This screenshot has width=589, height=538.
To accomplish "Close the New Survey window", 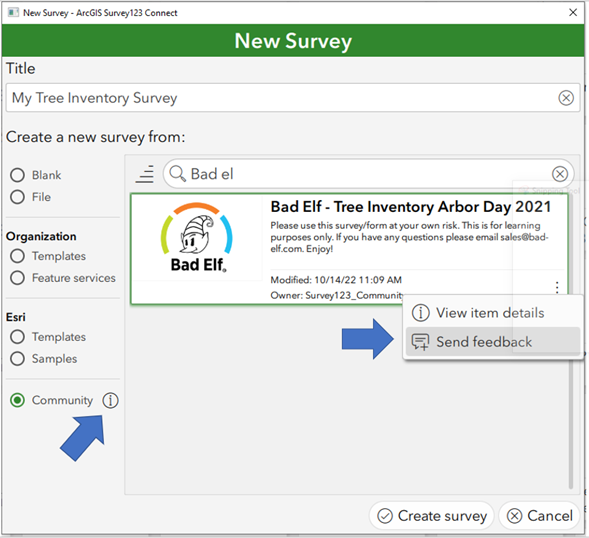I will [573, 12].
